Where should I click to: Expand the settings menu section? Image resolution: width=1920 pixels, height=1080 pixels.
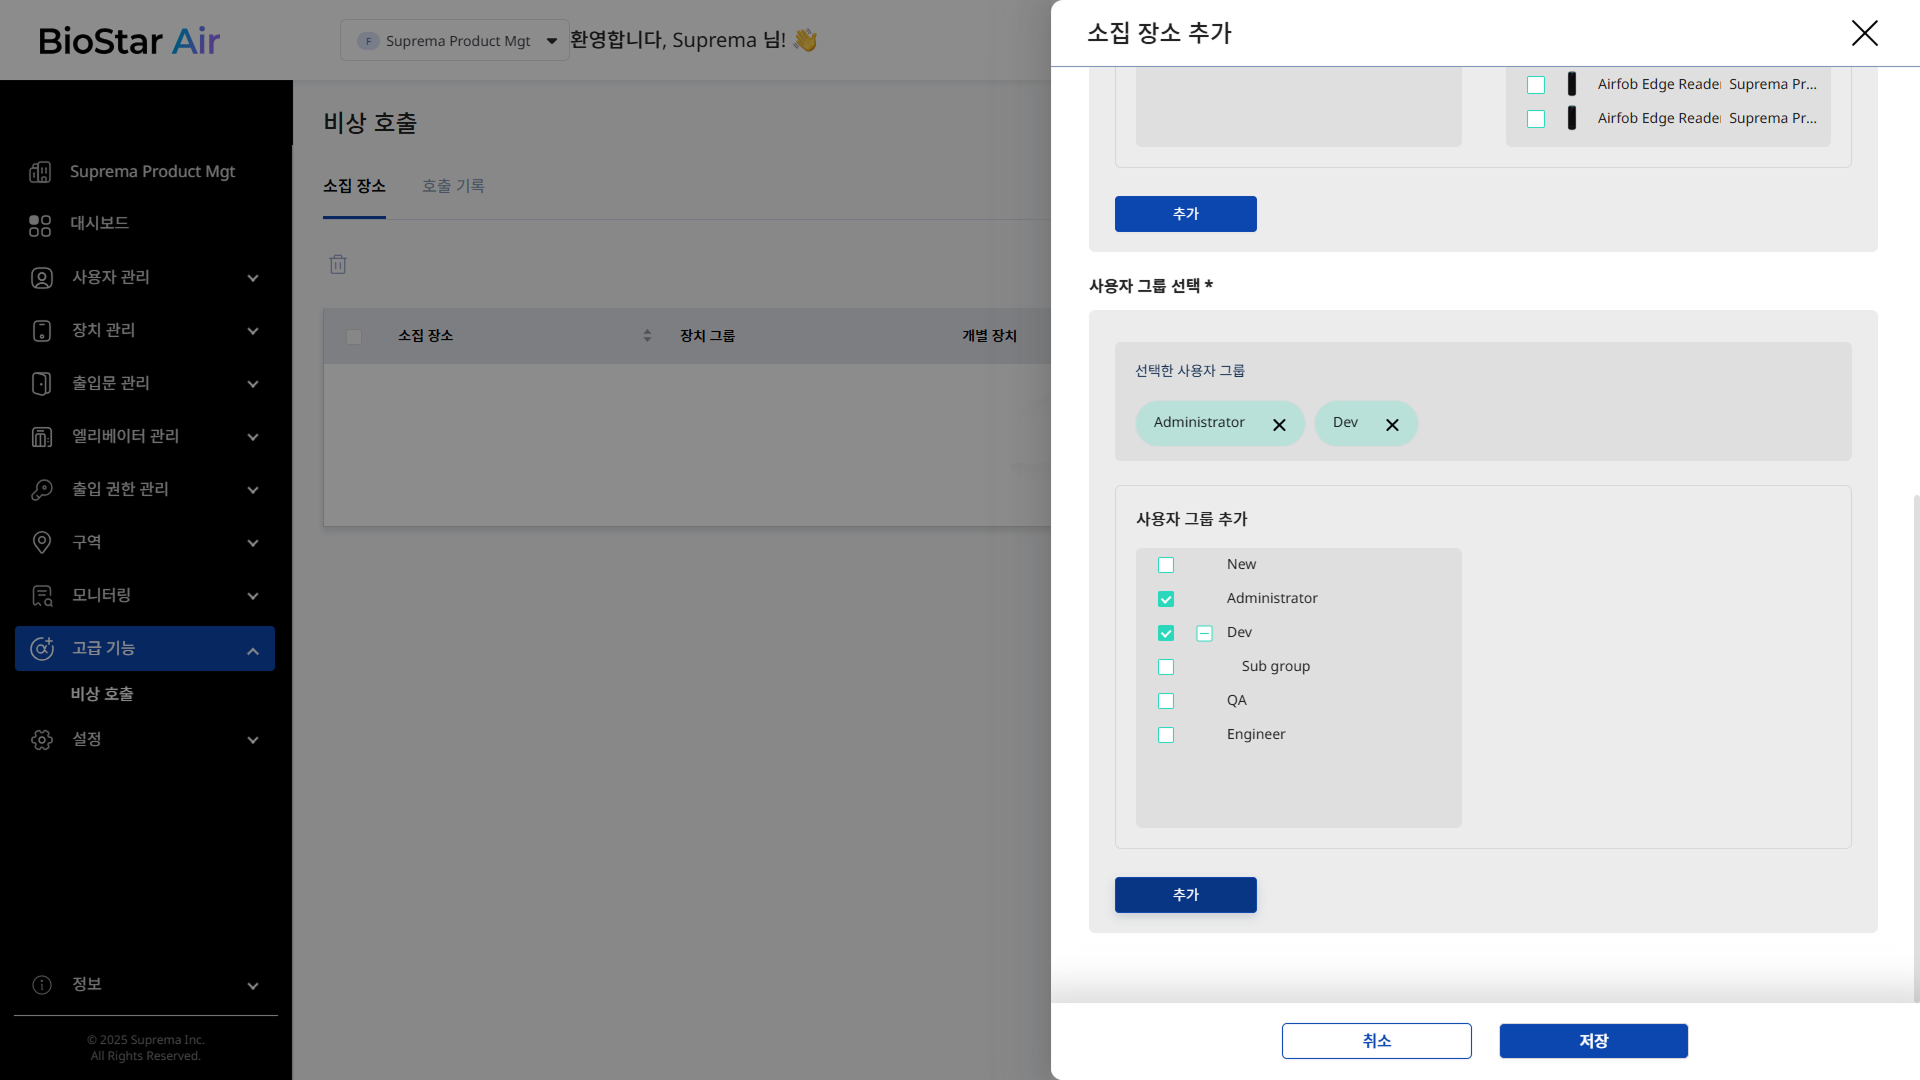tap(145, 740)
